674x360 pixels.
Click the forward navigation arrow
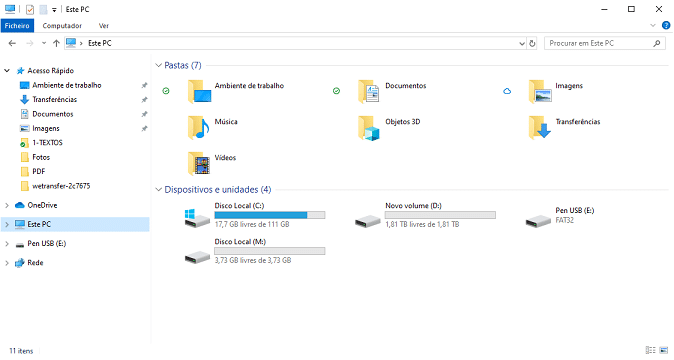[30, 43]
